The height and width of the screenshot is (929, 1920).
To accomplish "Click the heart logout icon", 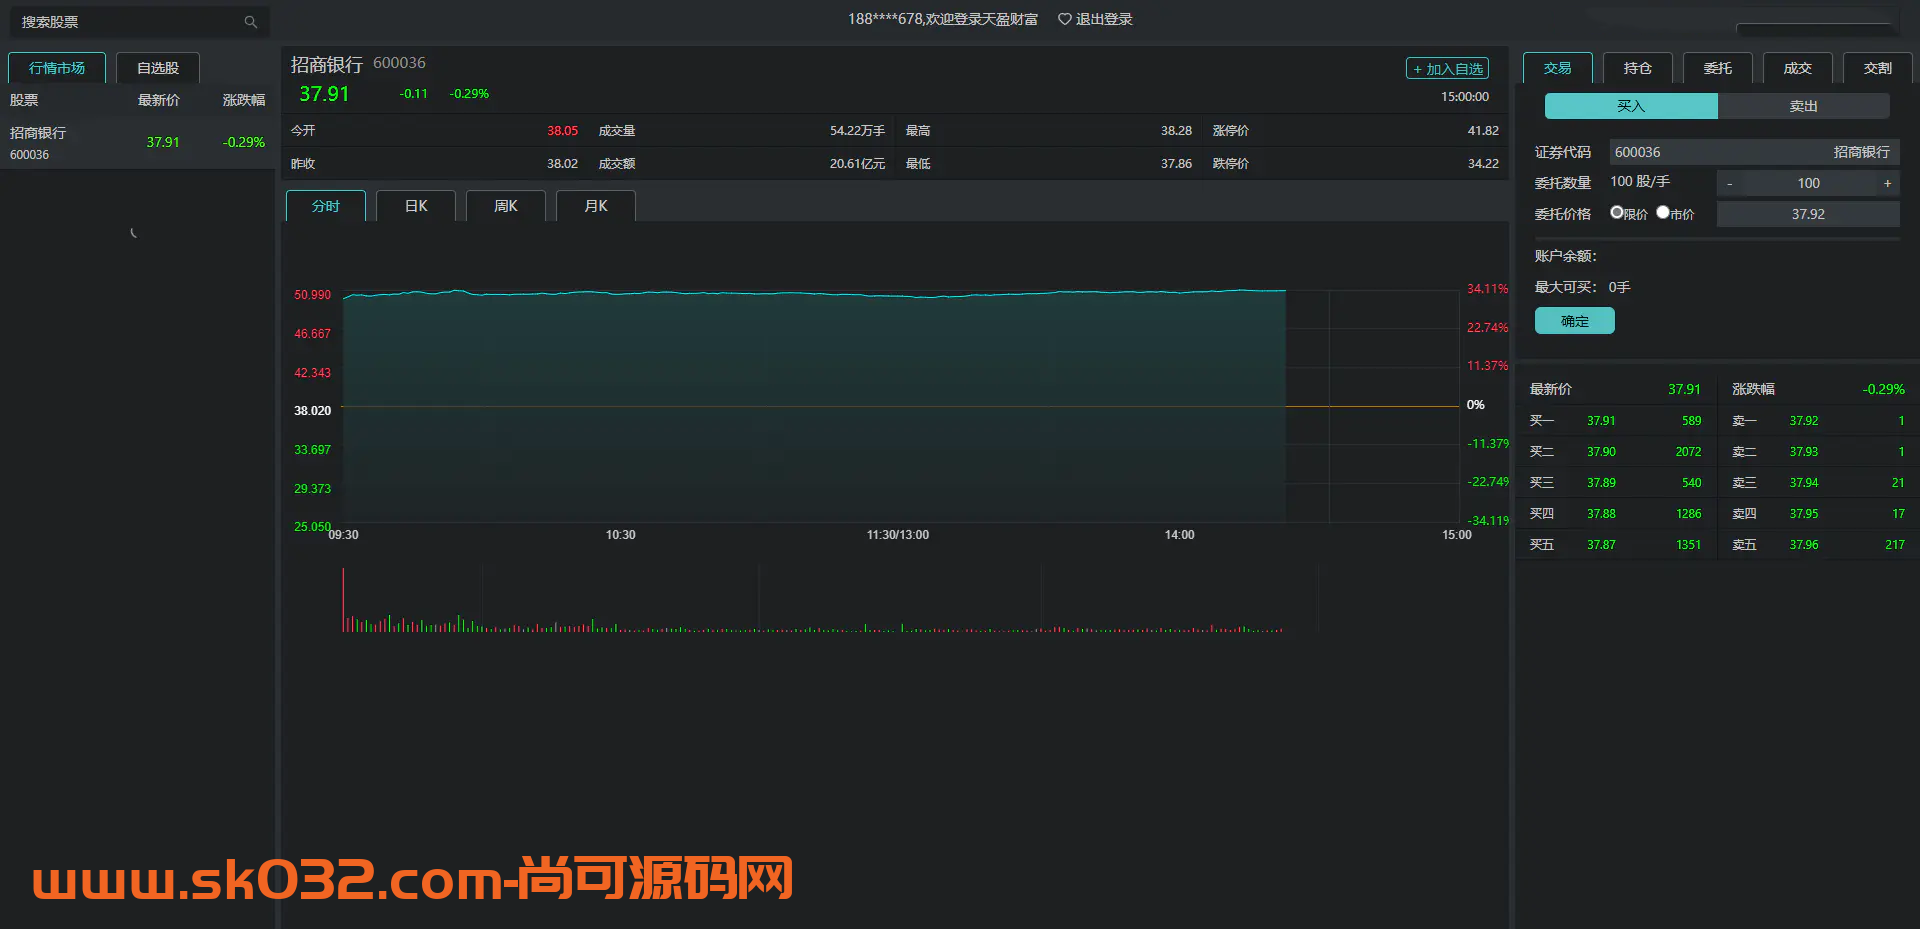I will point(1064,19).
